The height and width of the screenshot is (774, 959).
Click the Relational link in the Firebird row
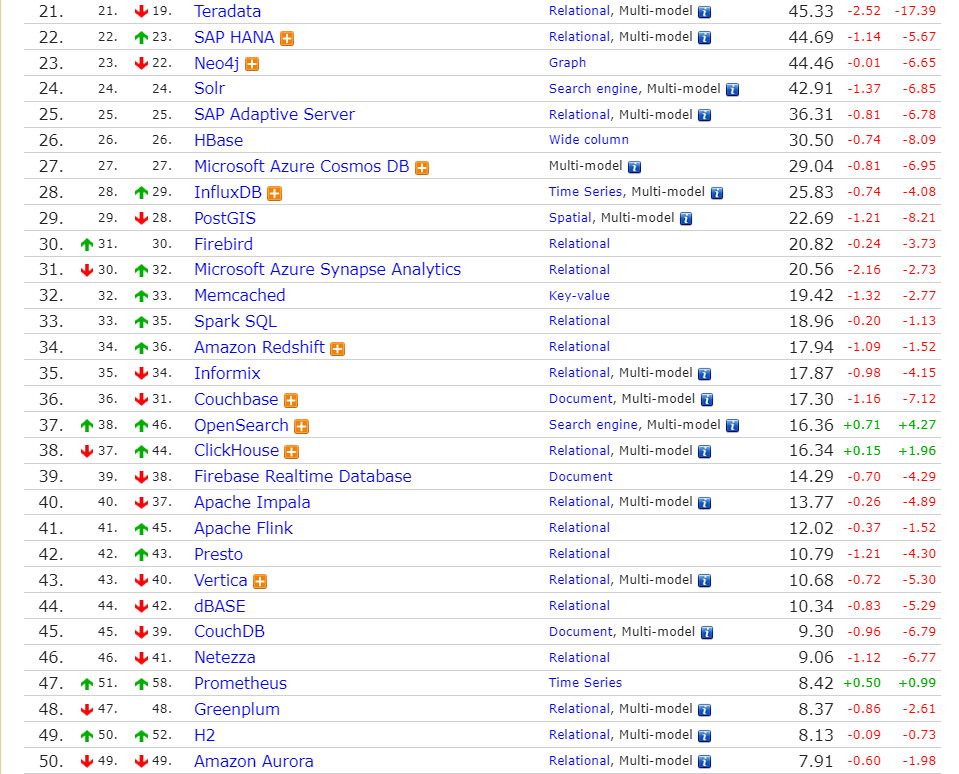coord(579,243)
